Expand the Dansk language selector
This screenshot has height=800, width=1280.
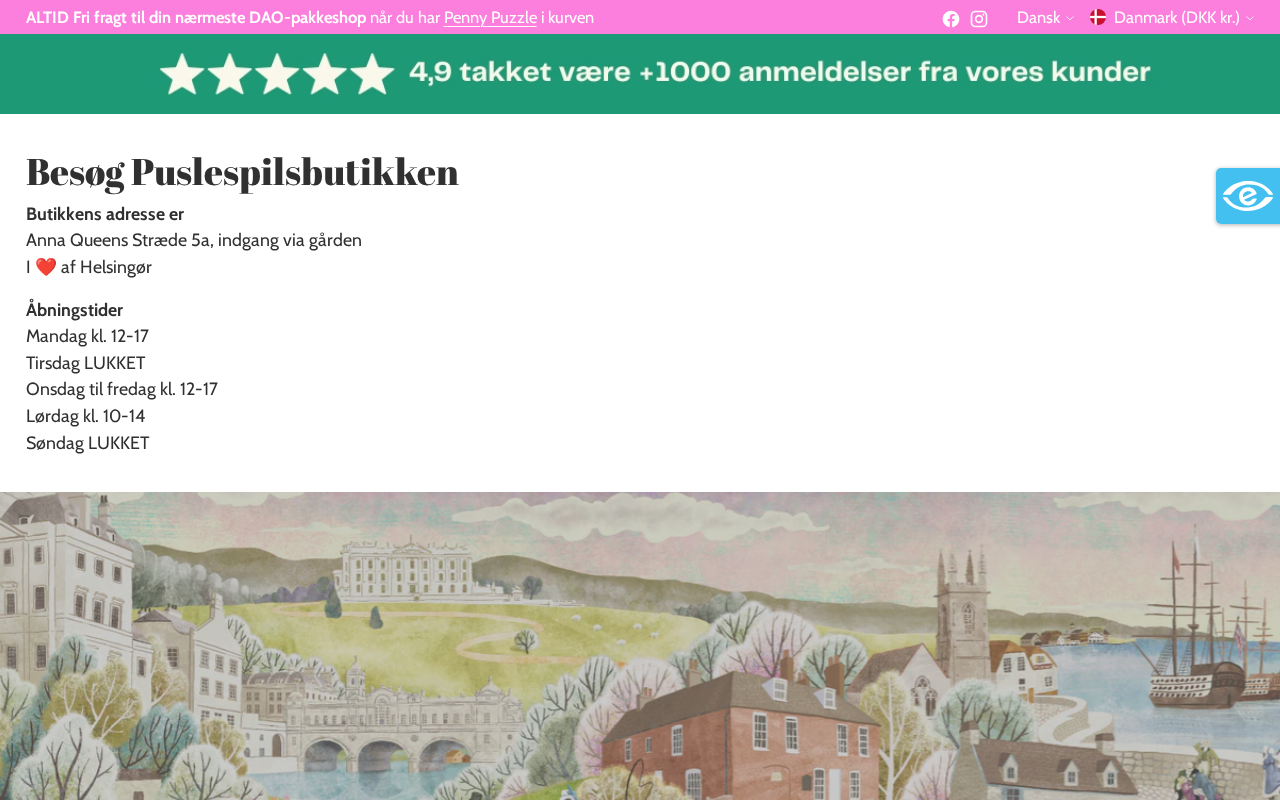pyautogui.click(x=1045, y=17)
